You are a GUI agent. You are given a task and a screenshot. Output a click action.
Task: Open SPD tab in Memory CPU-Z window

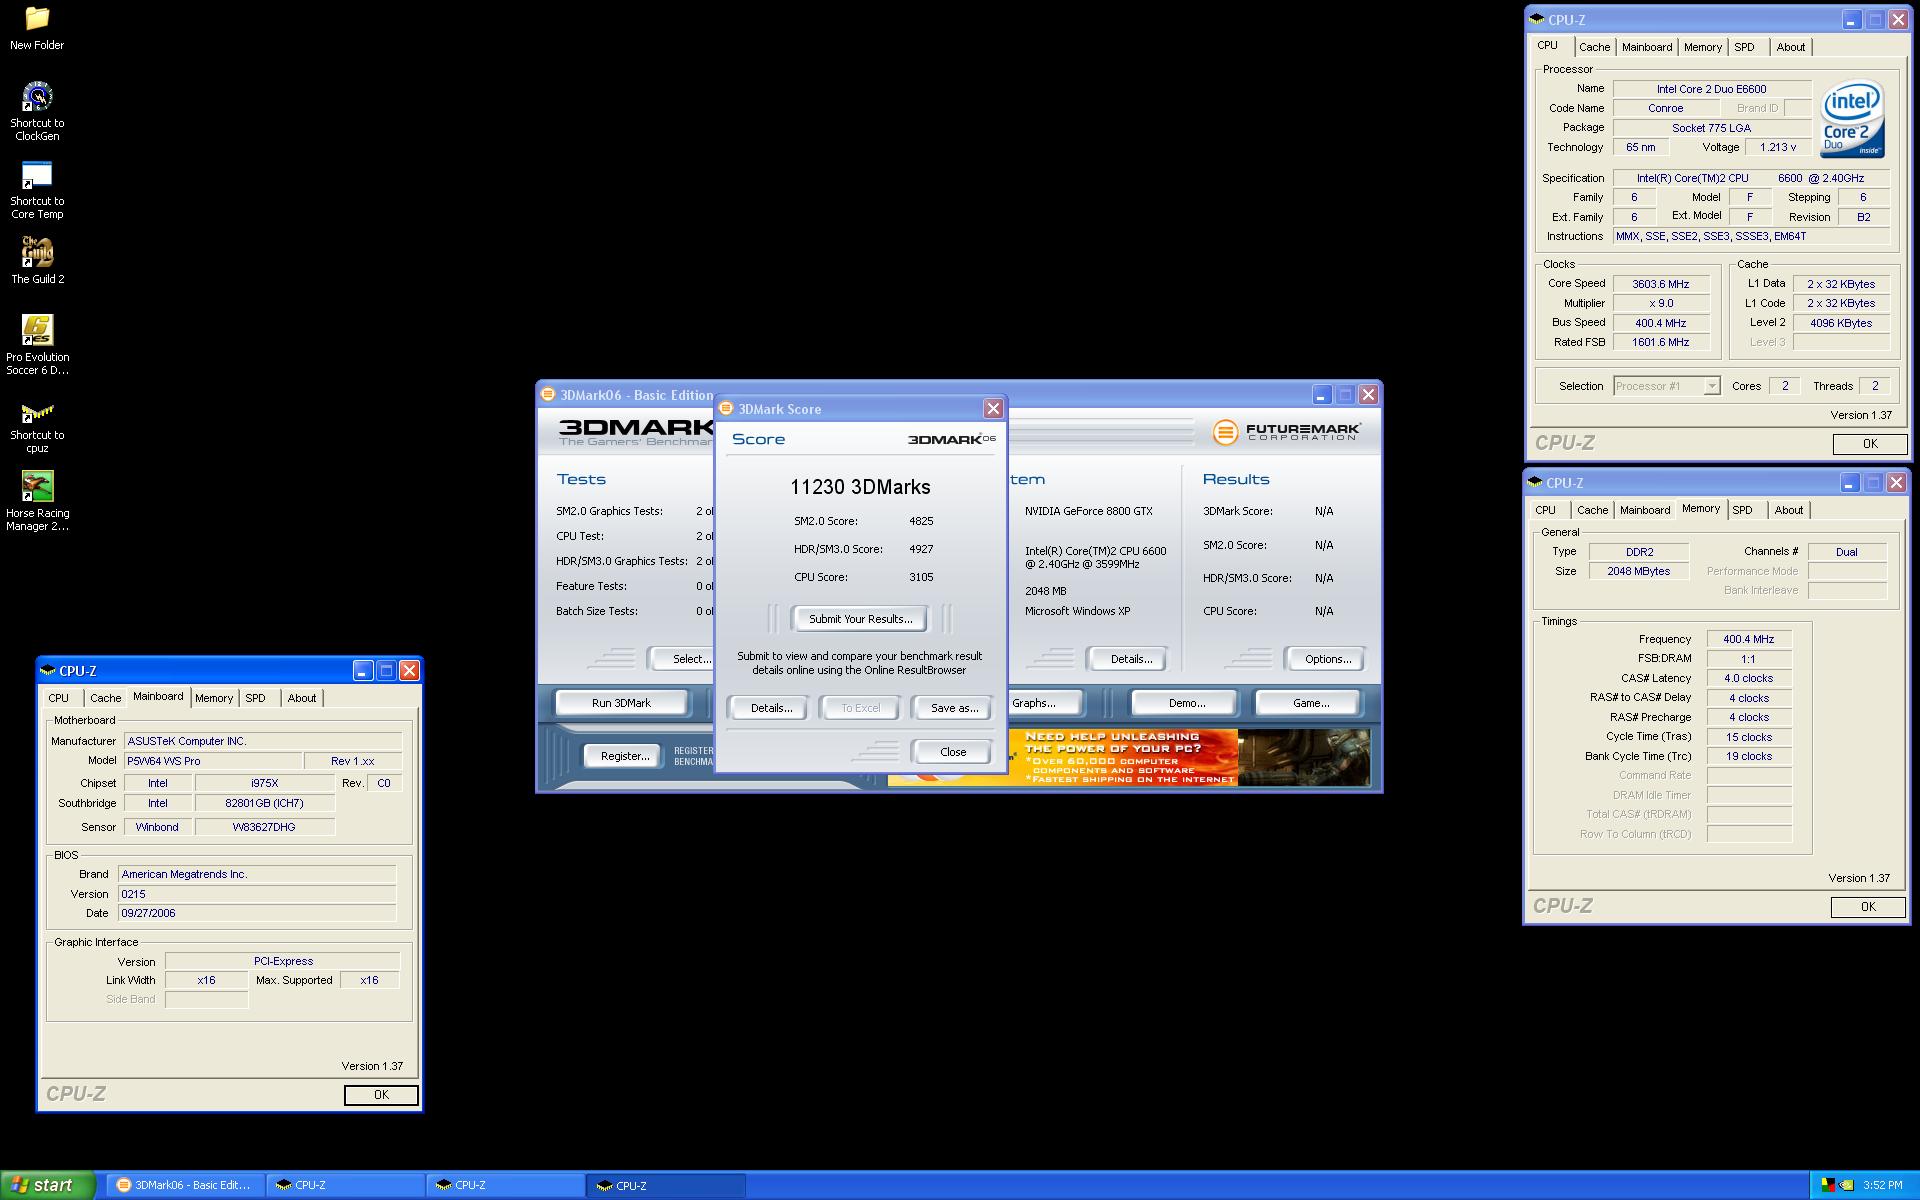click(x=1742, y=510)
